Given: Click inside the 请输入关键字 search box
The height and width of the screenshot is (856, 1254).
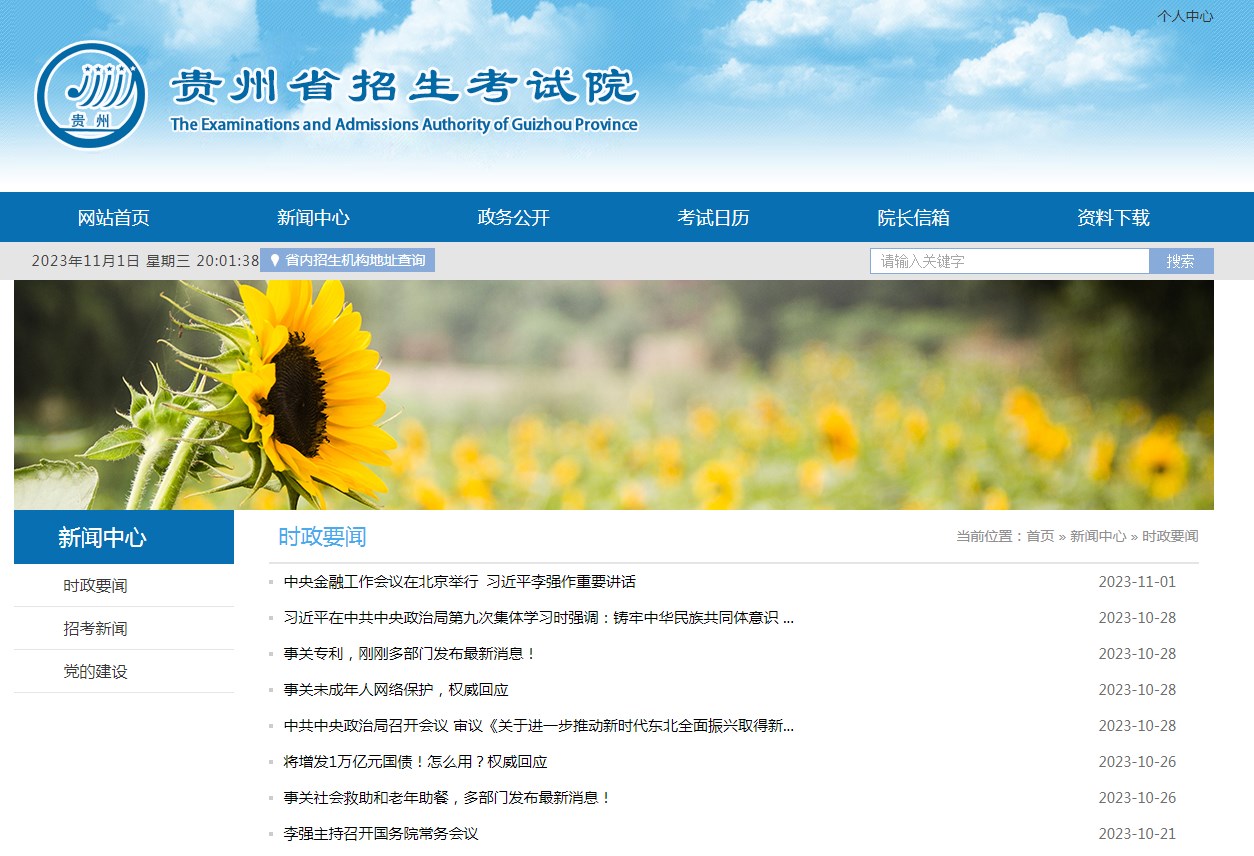Looking at the screenshot, I should point(1010,260).
